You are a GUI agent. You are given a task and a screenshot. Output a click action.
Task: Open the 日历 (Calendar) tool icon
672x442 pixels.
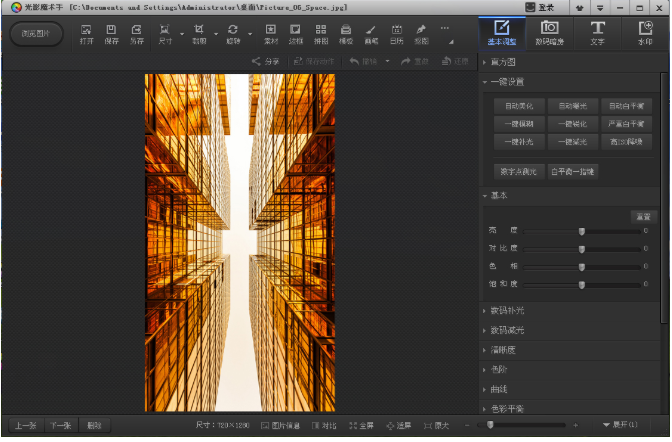coord(396,34)
